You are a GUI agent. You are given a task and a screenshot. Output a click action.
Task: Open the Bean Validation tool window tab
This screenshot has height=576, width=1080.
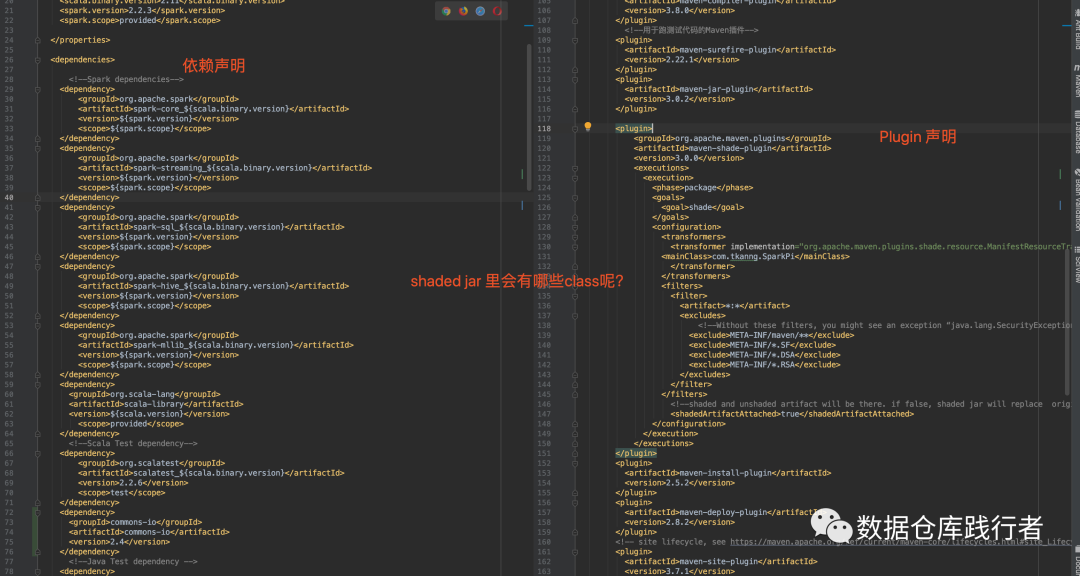point(1076,200)
